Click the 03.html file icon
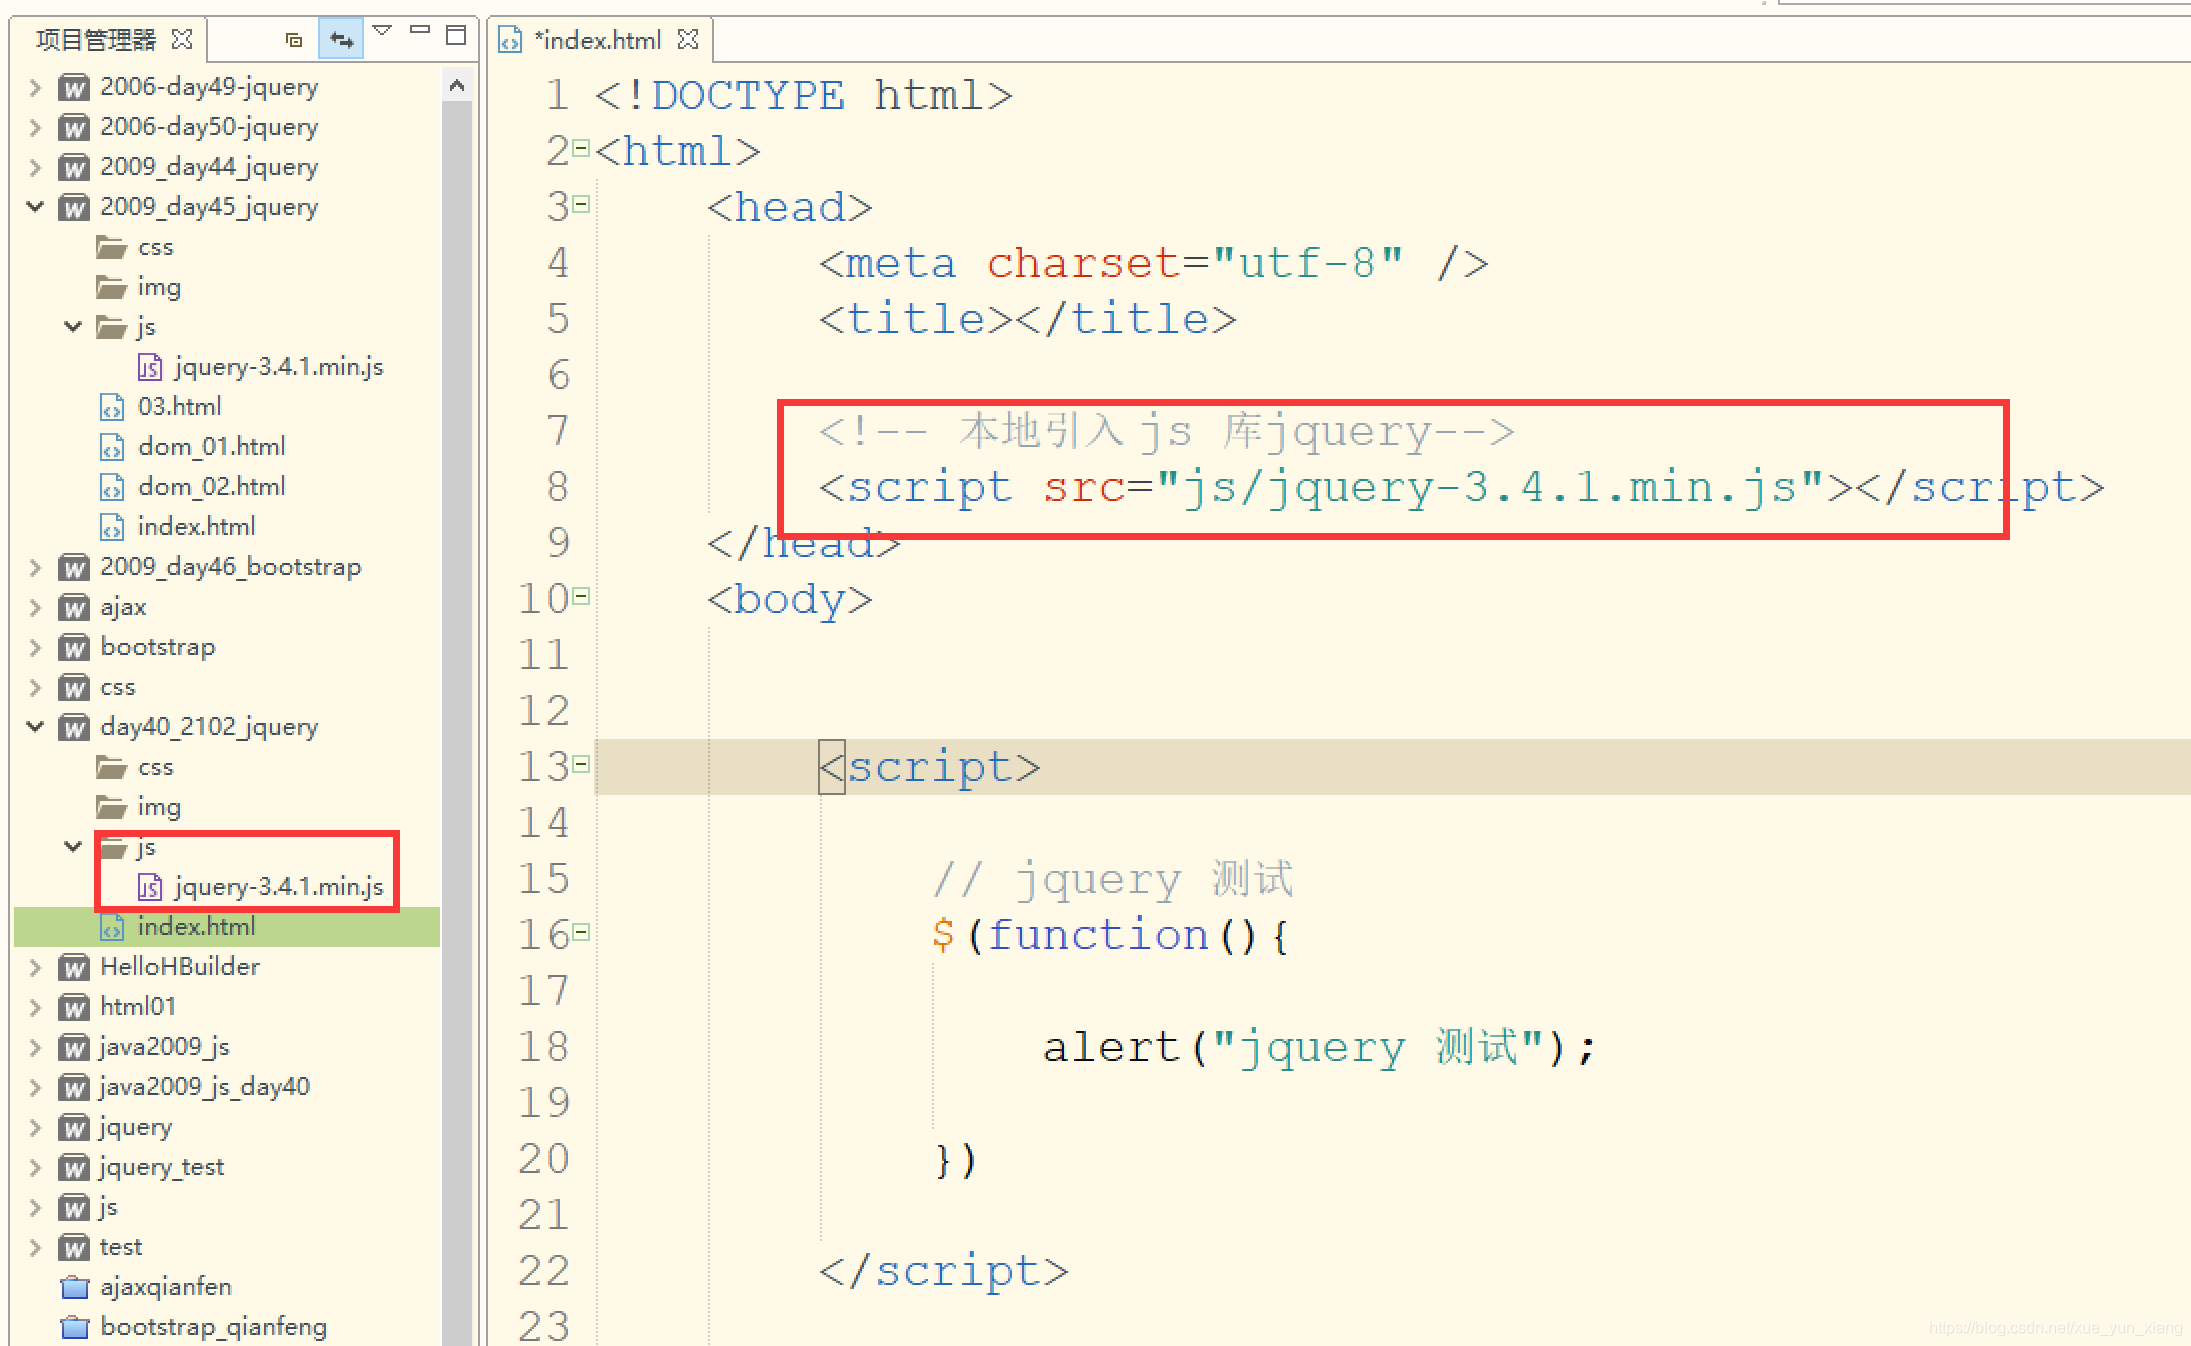Viewport: 2191px width, 1346px height. (111, 406)
